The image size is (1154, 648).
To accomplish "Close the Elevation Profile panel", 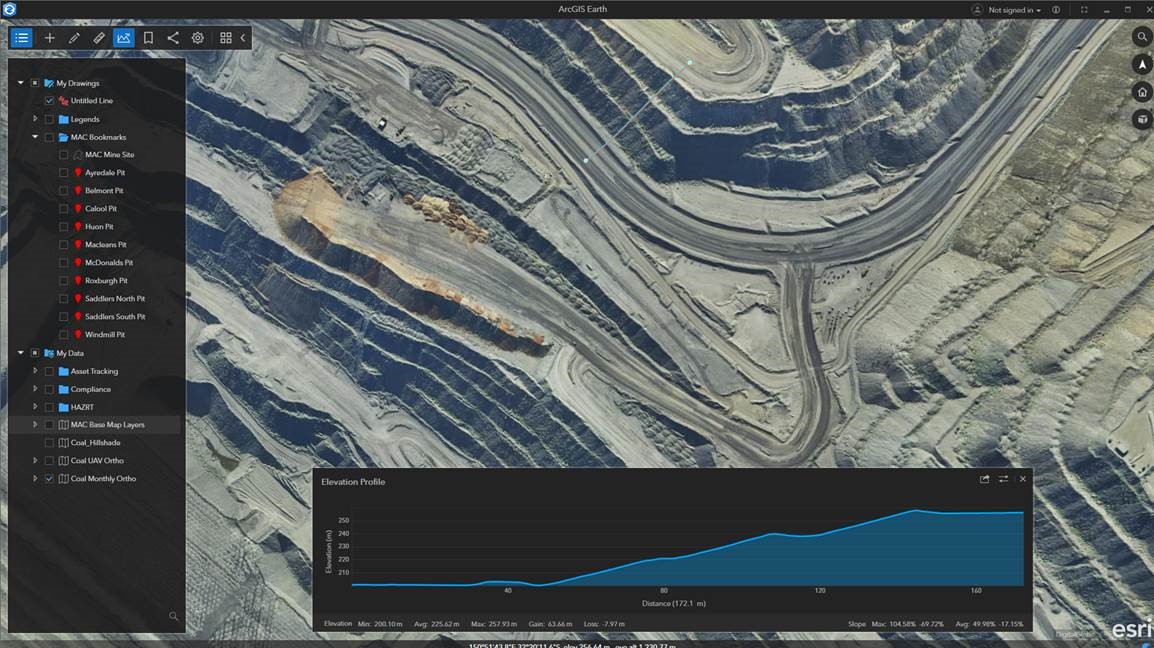I will tap(1022, 479).
